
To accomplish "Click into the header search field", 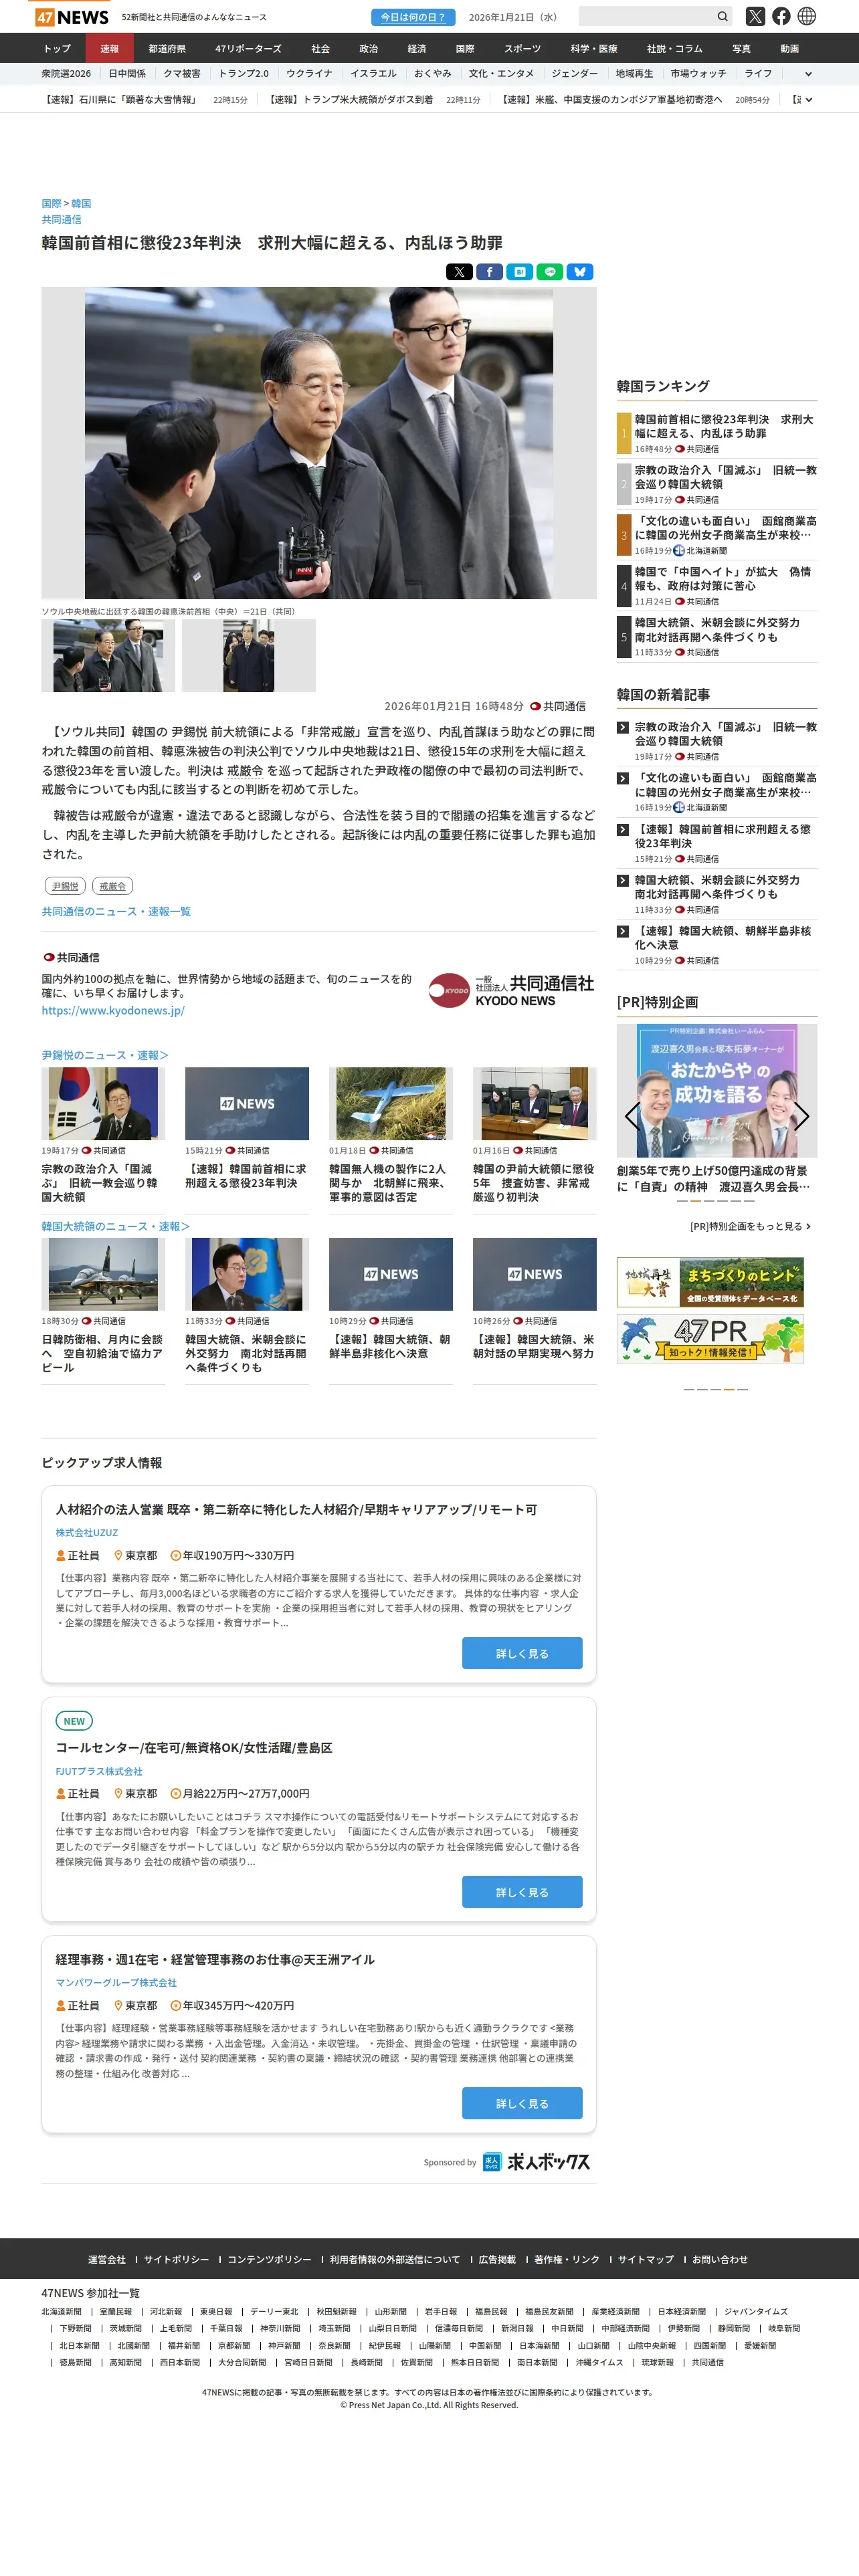I will 647,17.
